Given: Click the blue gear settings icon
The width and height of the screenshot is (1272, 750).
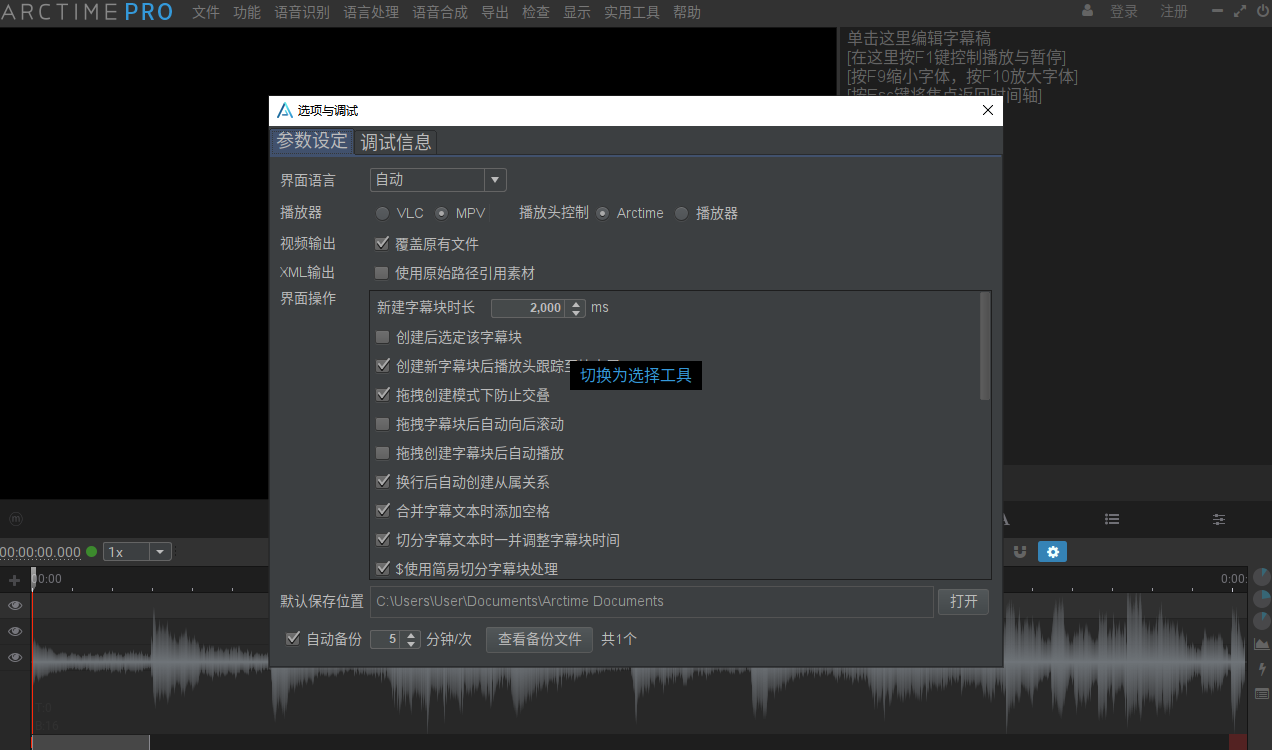Looking at the screenshot, I should (1052, 551).
